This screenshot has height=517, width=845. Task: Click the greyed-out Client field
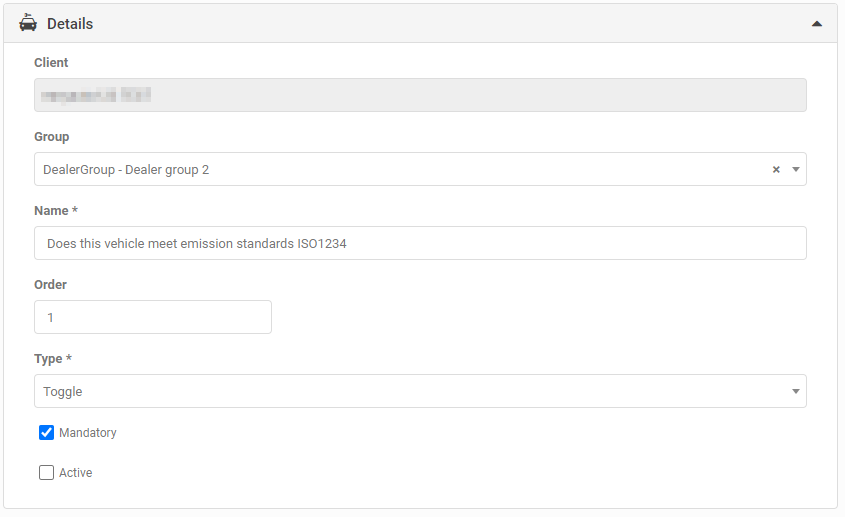pyautogui.click(x=420, y=95)
